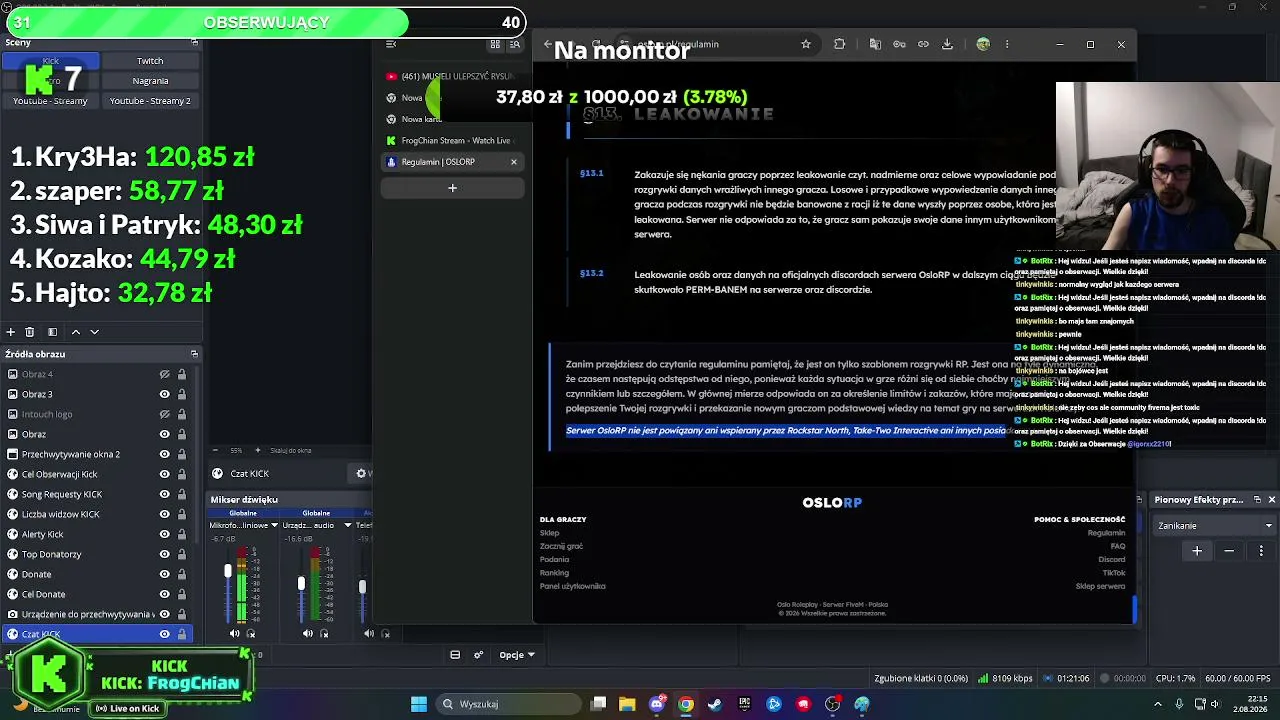Screen dimensions: 1280x720
Task: Adjust the microphone volume fader
Action: 228,571
